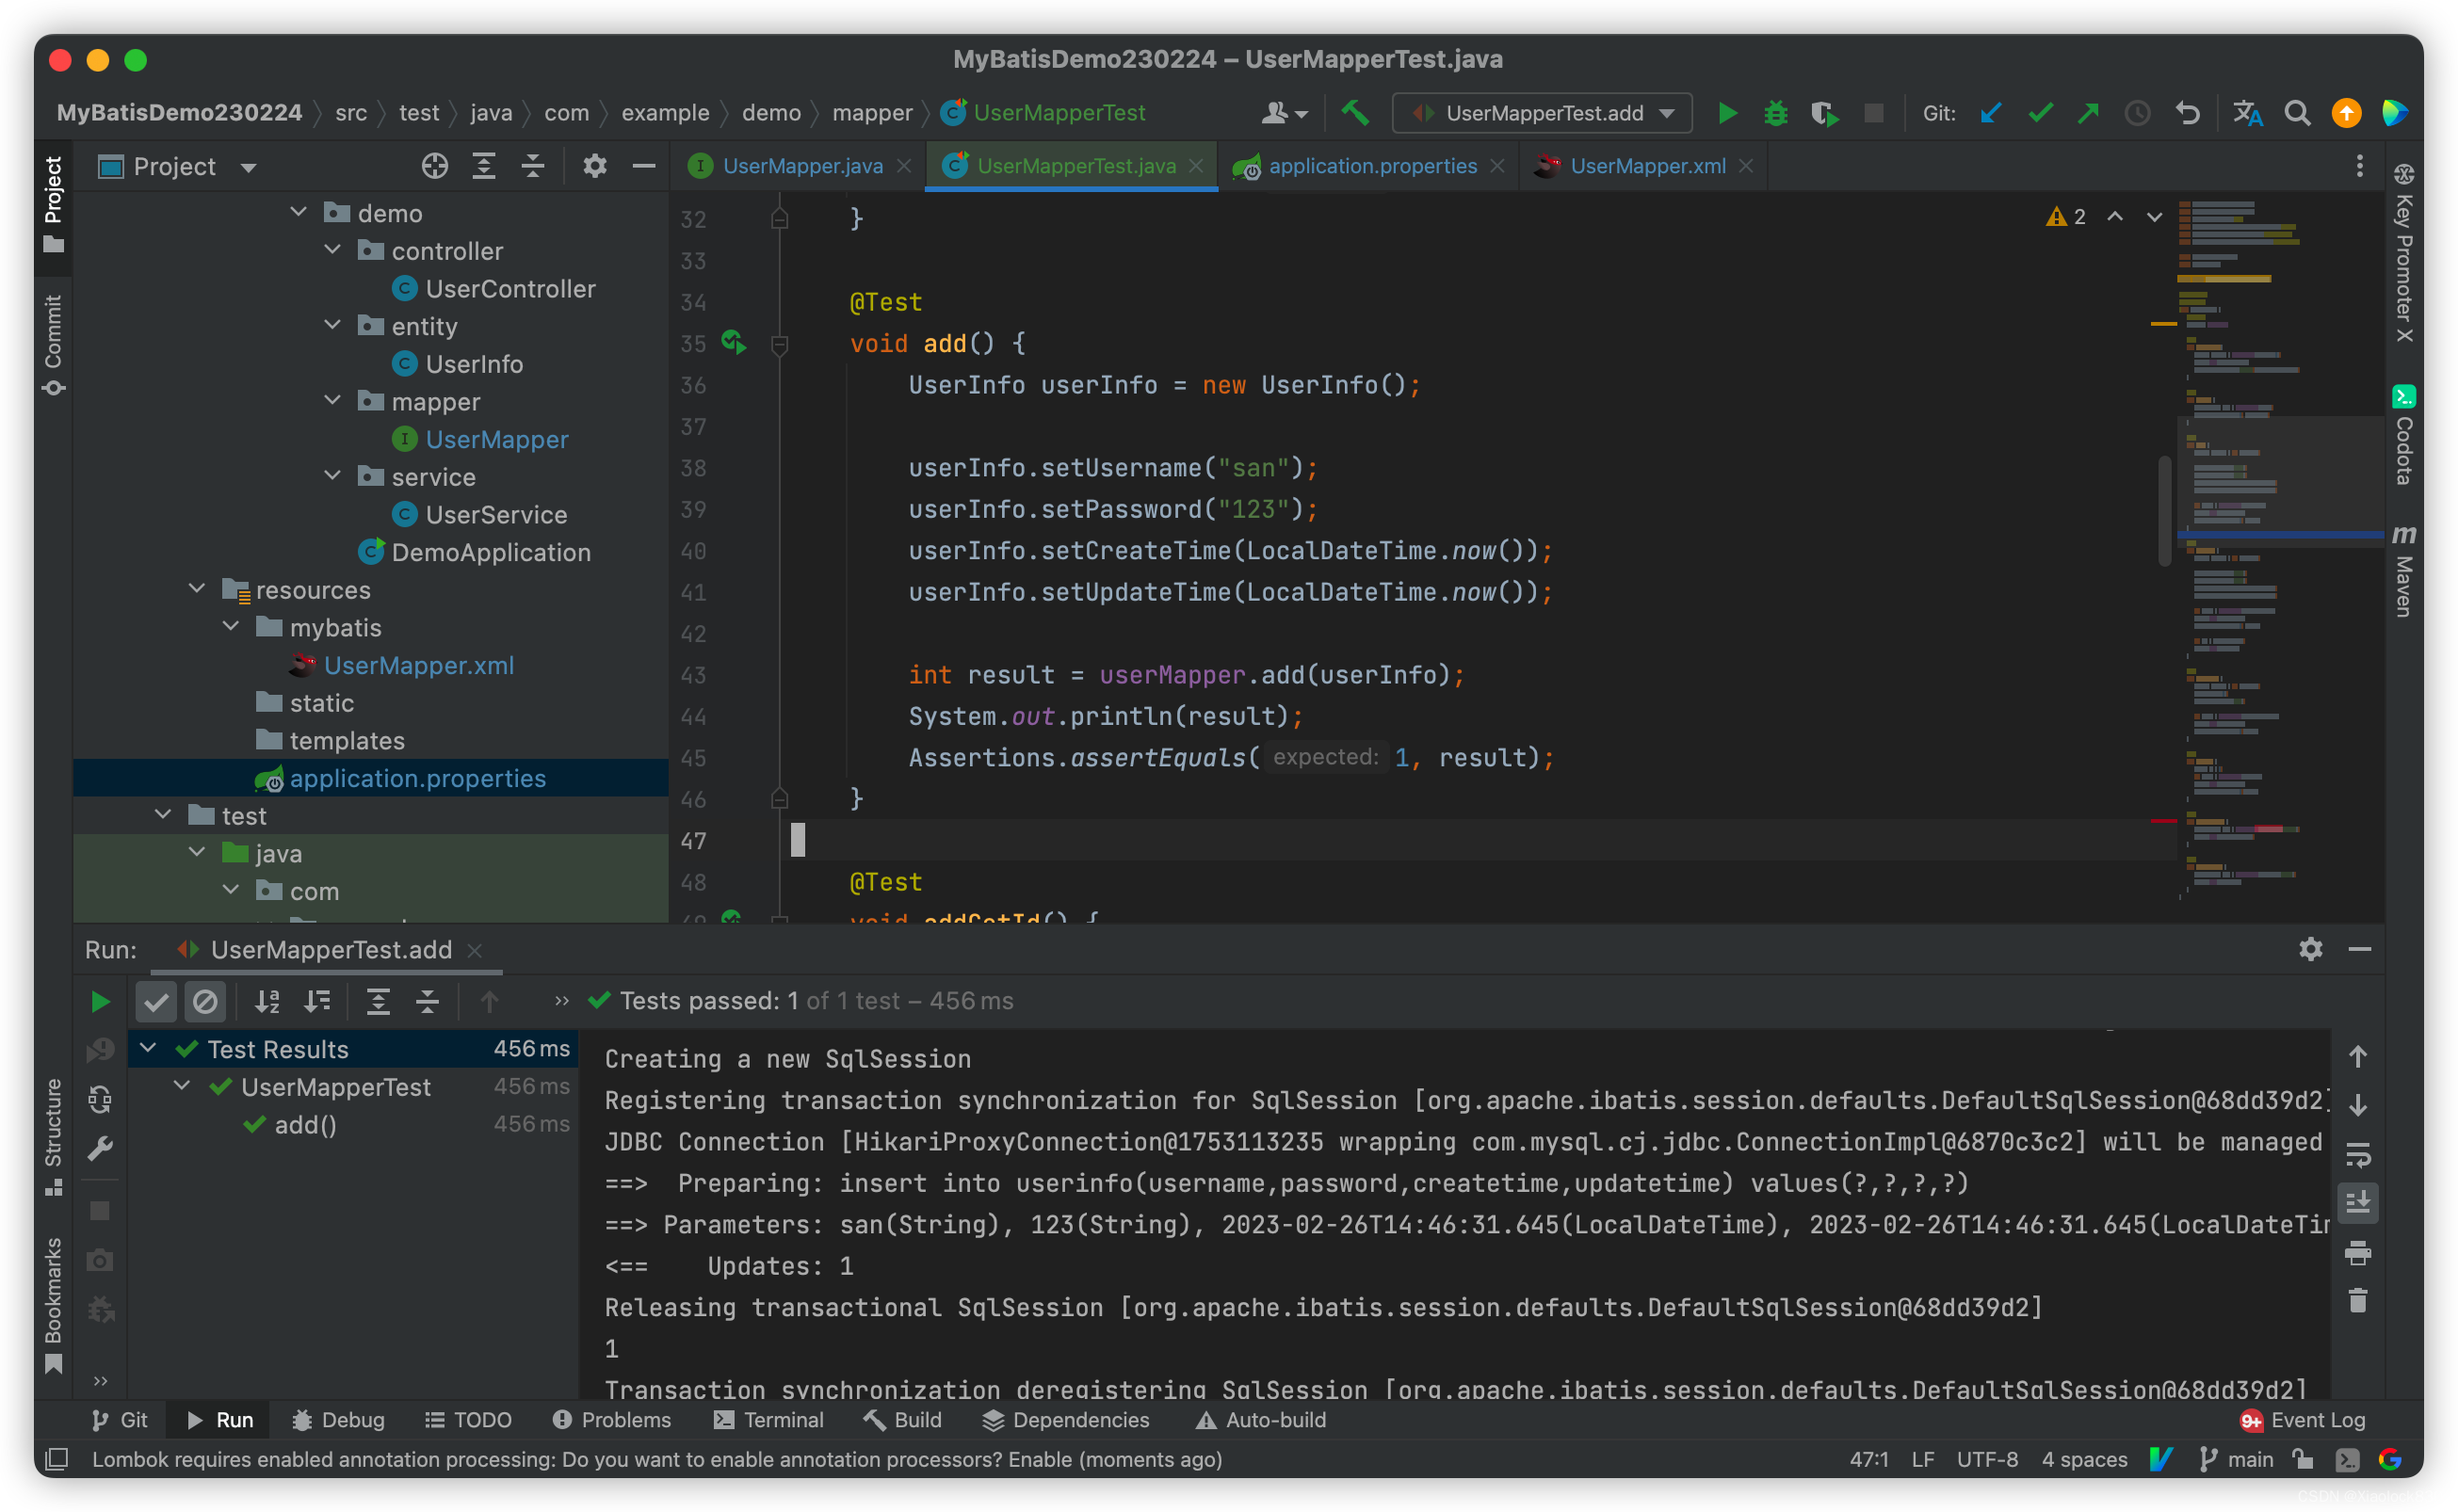The image size is (2458, 1512).
Task: Collapse the controller folder
Action: [333, 250]
